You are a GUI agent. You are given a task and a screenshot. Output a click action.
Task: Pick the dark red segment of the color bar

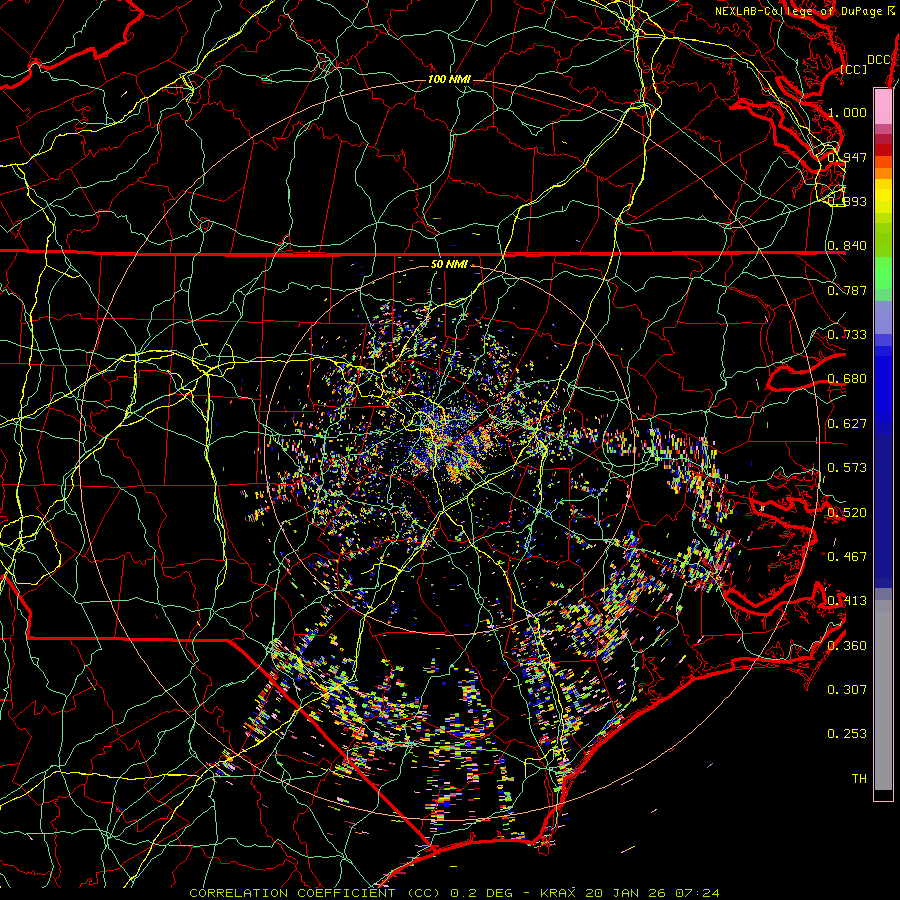click(x=883, y=150)
